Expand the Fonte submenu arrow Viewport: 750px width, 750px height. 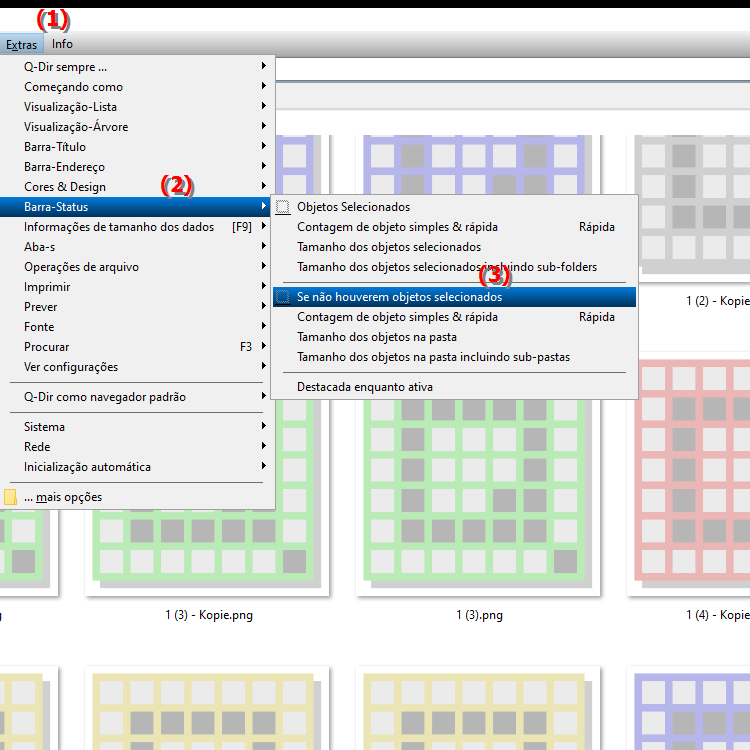point(264,326)
